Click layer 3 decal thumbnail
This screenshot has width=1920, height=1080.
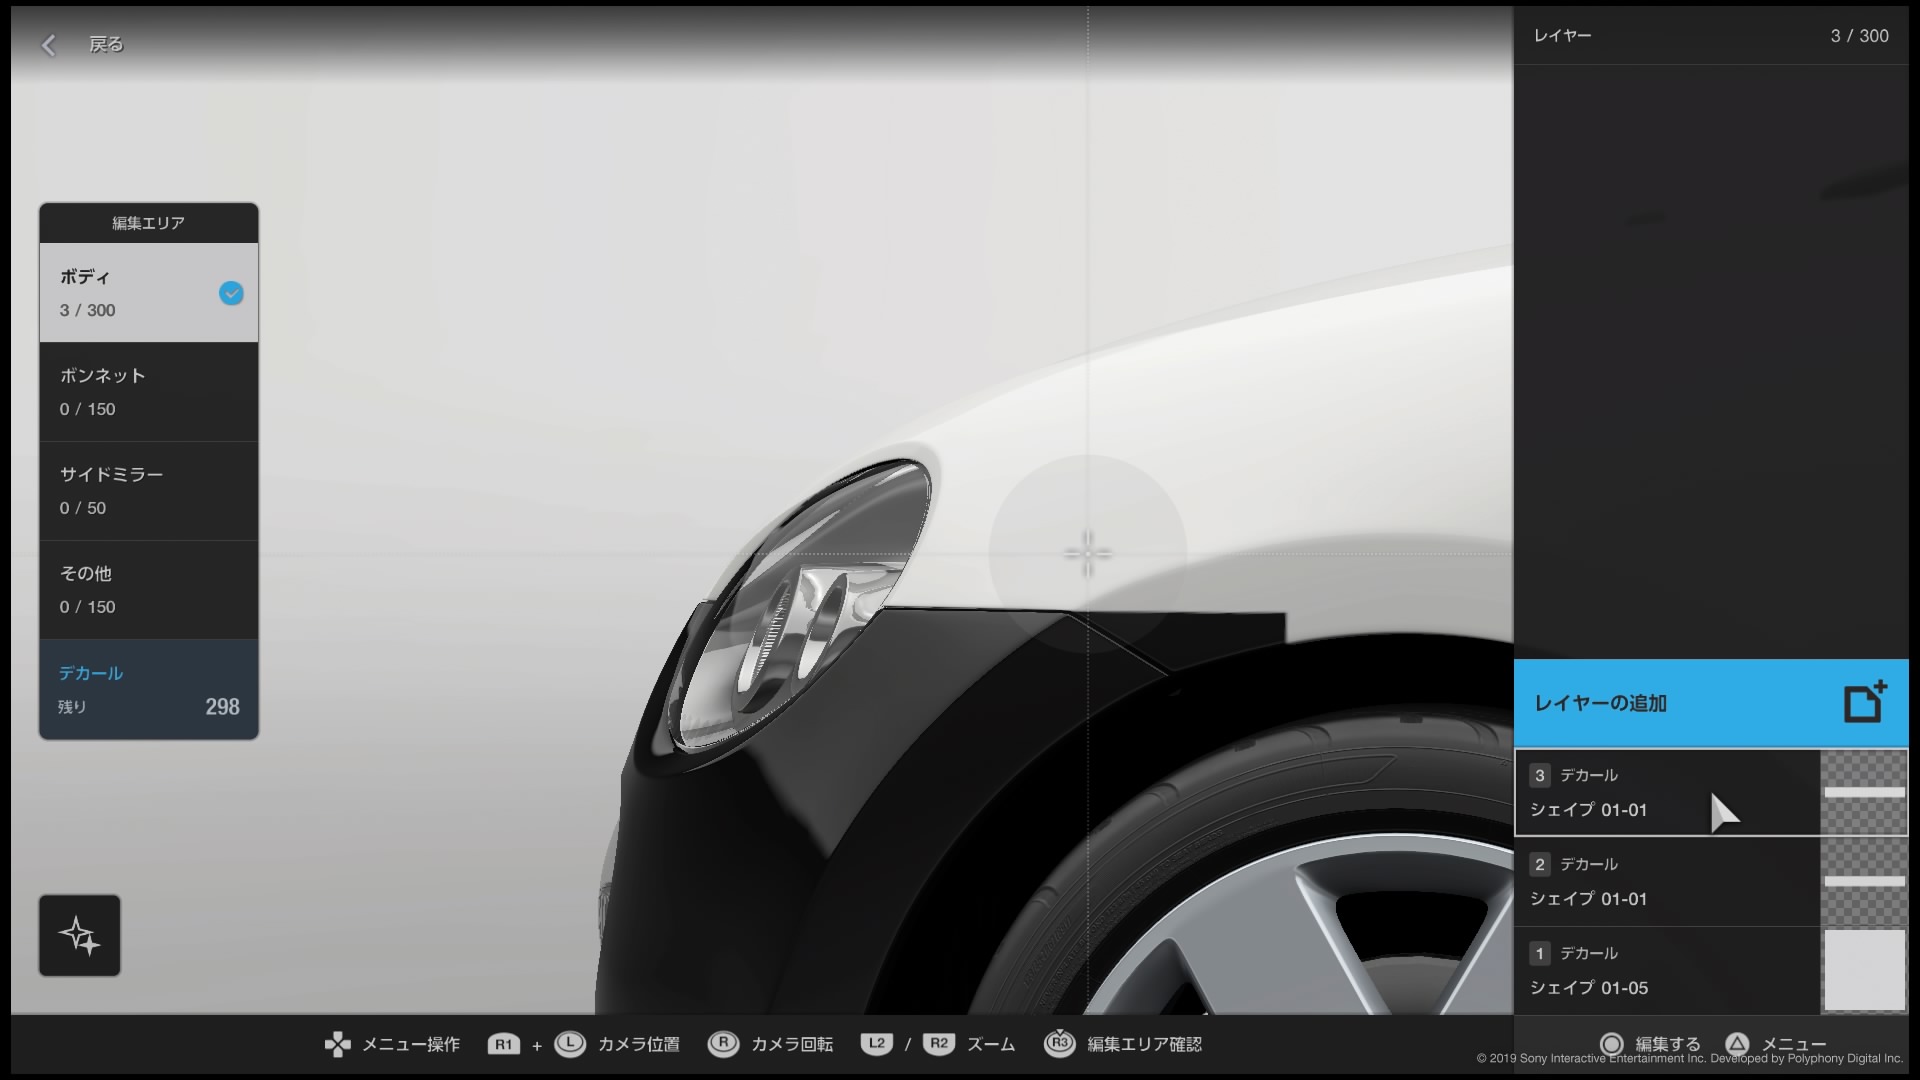pyautogui.click(x=1864, y=792)
